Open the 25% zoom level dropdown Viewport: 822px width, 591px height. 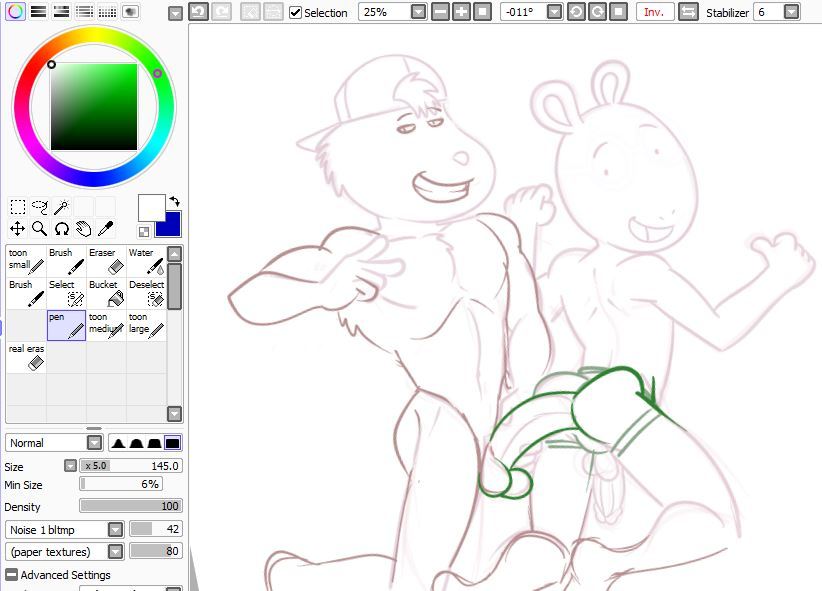pyautogui.click(x=417, y=12)
